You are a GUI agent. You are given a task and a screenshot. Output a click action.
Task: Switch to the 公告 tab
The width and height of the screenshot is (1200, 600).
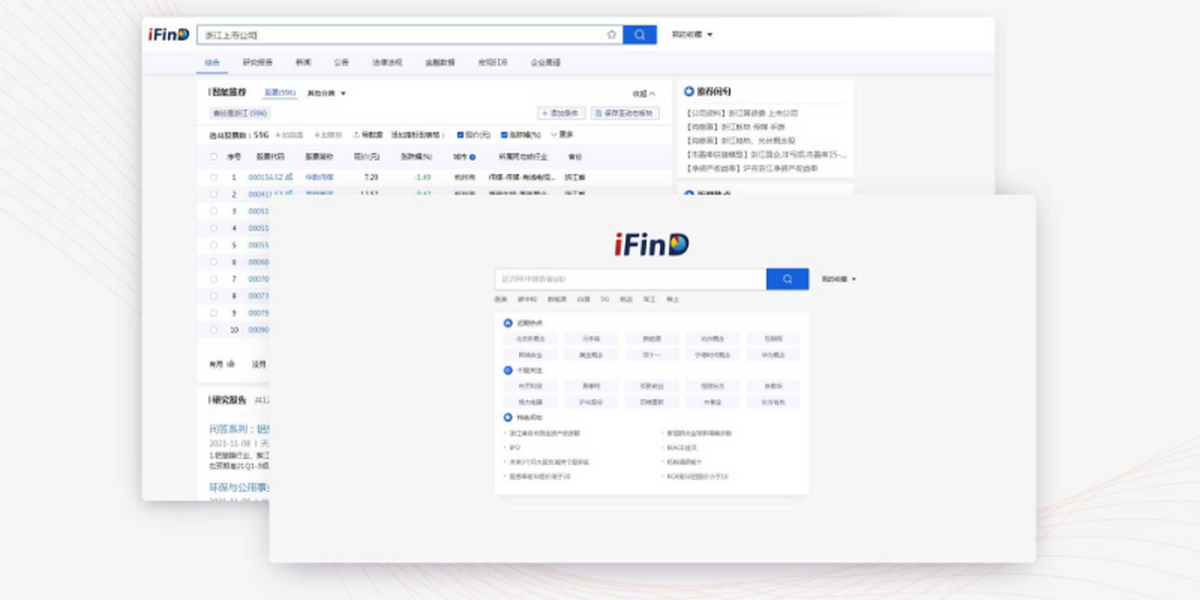pos(342,62)
